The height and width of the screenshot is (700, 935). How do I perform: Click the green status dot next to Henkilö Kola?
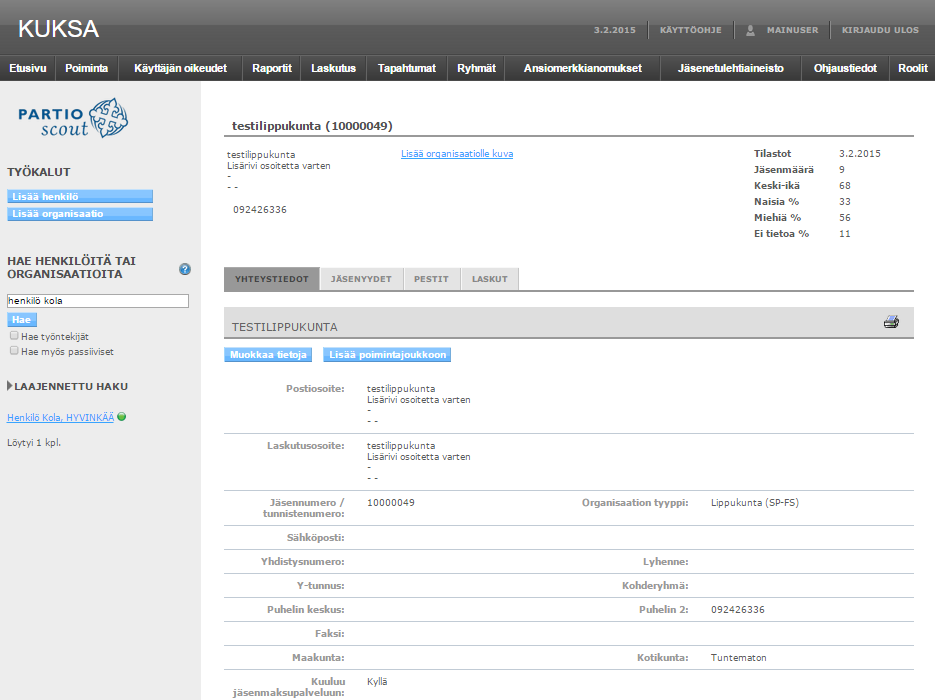point(122,417)
